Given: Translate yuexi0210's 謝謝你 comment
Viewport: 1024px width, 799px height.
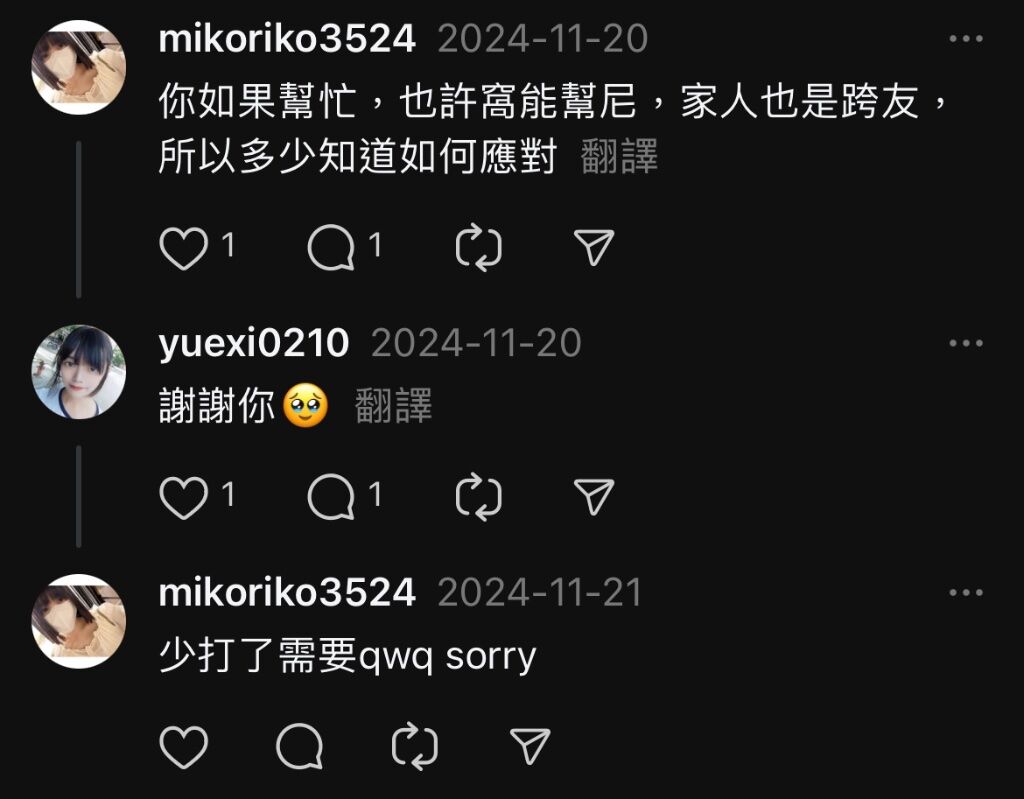Looking at the screenshot, I should [393, 406].
